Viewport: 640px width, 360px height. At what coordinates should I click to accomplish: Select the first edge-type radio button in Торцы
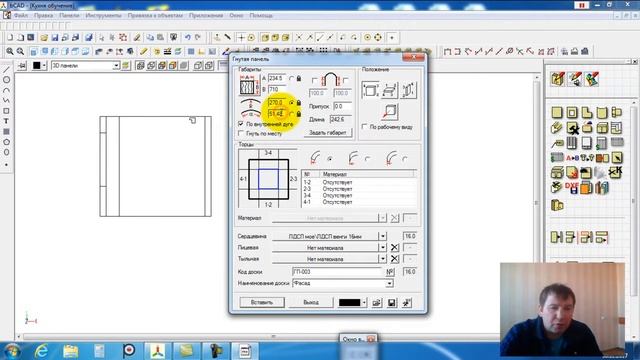pos(330,159)
